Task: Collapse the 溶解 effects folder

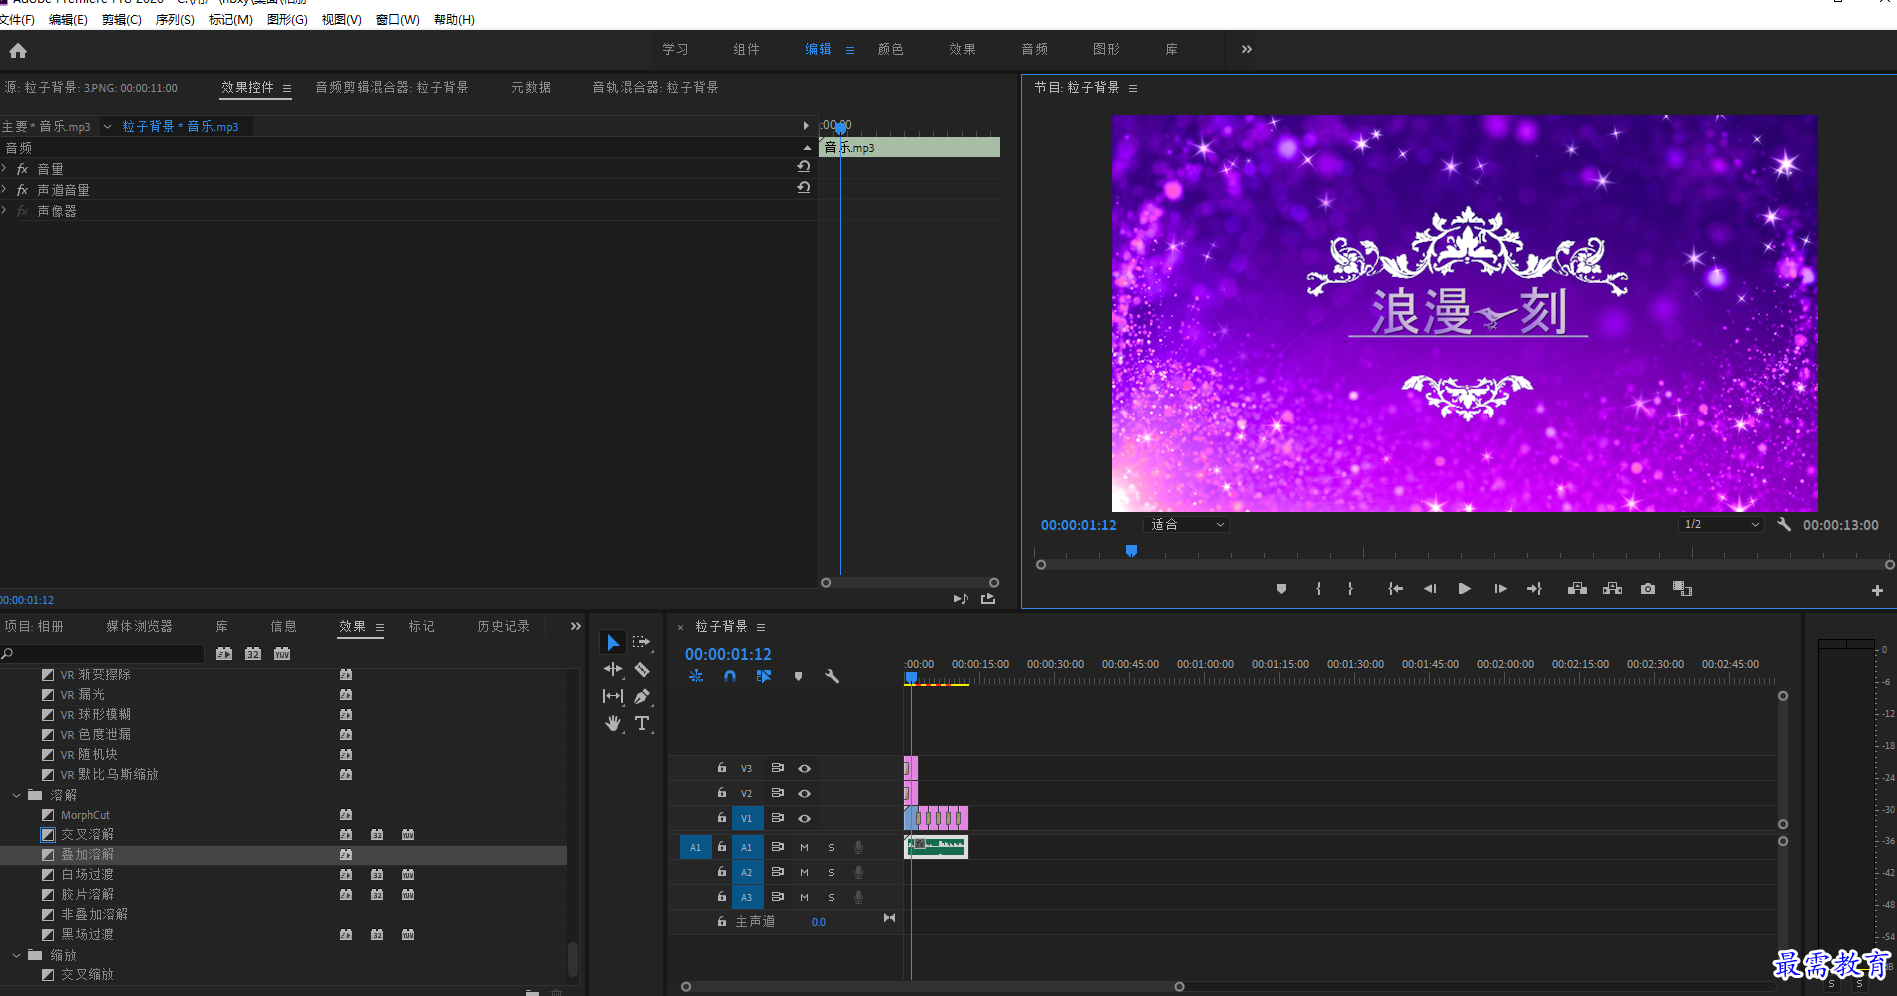Action: click(16, 795)
